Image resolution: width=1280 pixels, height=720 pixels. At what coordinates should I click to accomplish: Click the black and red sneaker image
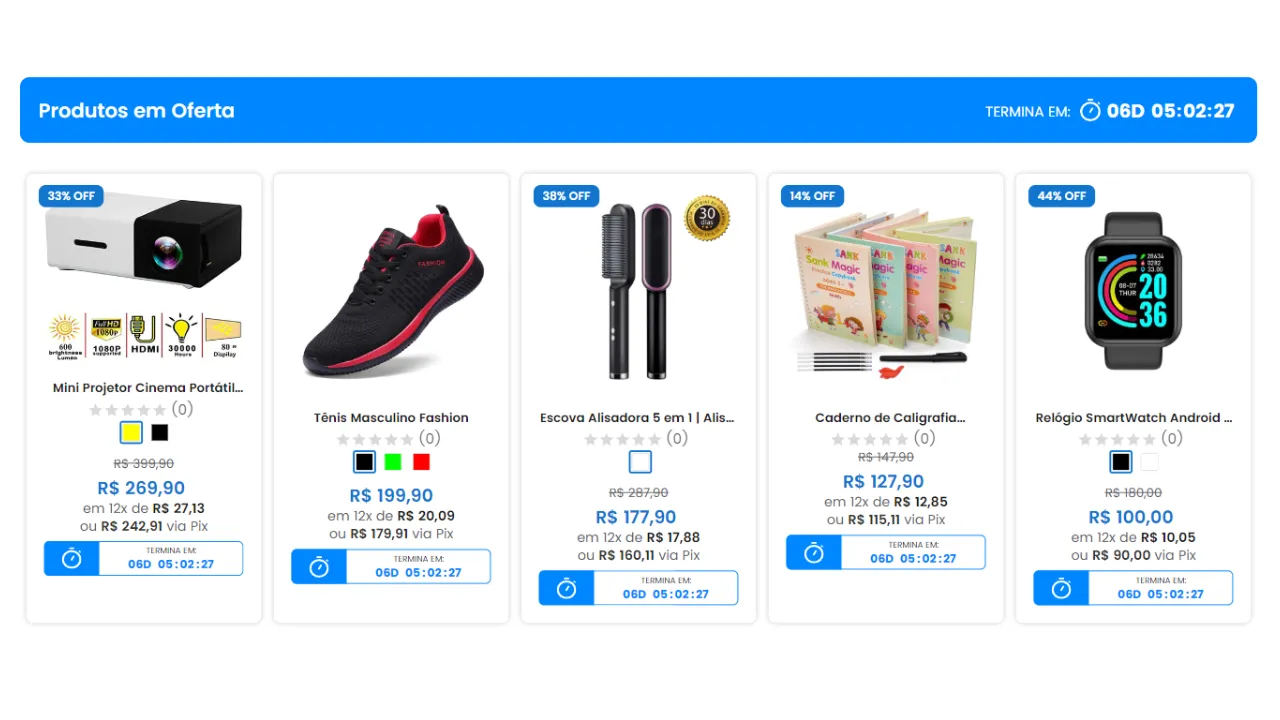pos(393,292)
